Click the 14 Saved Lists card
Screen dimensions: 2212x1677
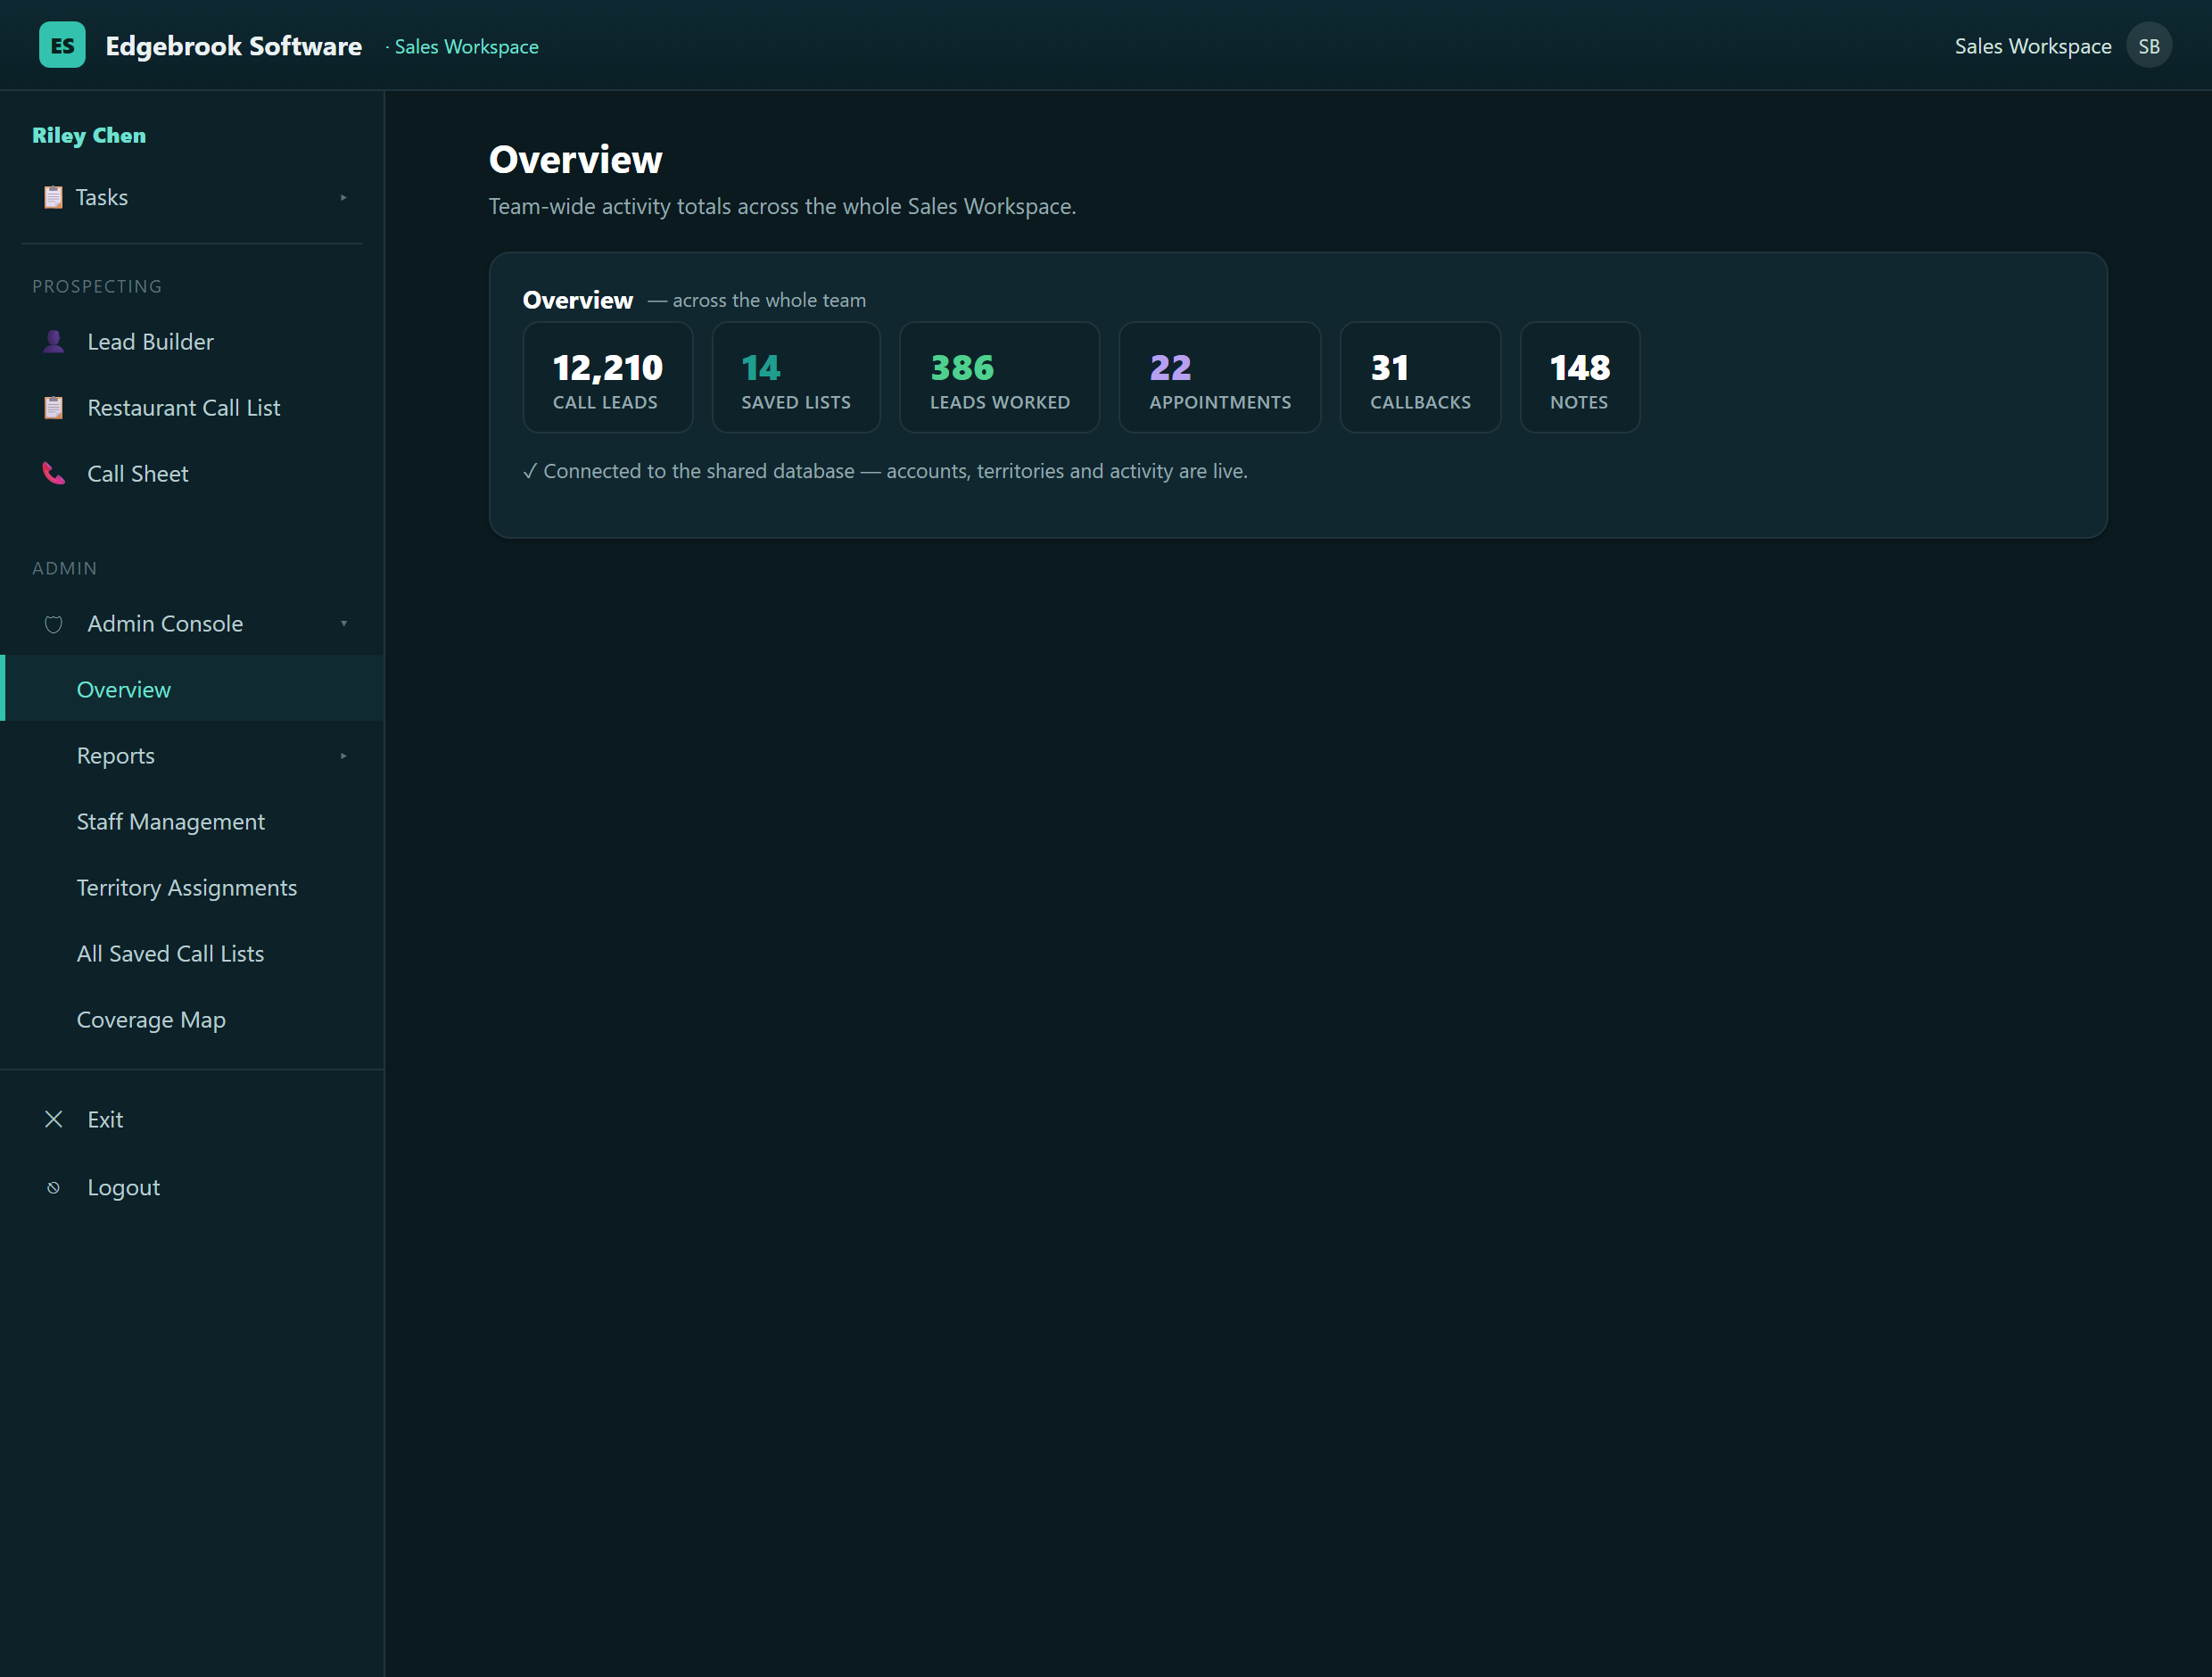[796, 377]
